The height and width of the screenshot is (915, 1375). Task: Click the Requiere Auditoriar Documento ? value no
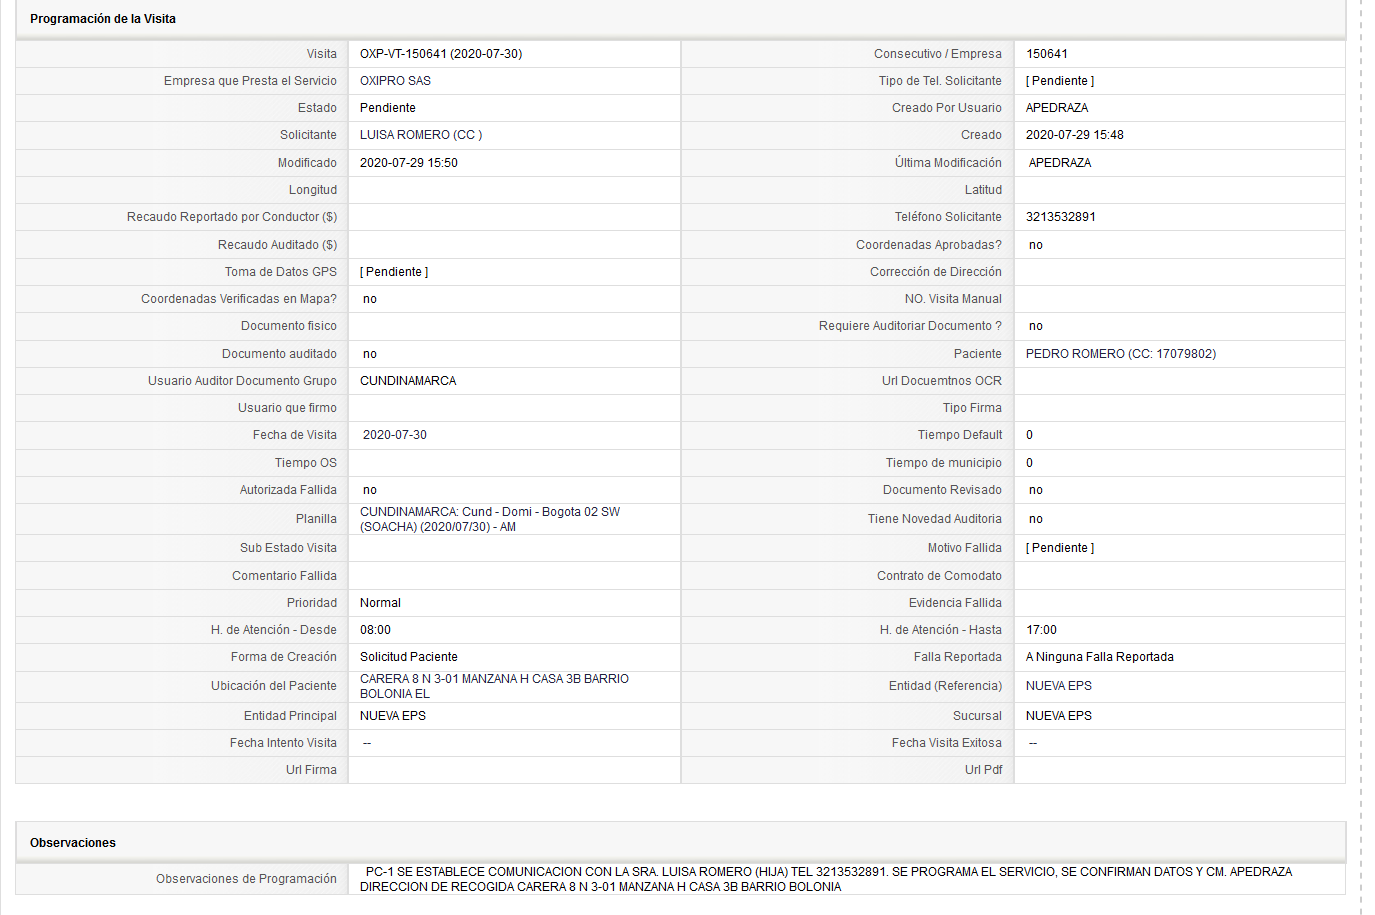click(x=1036, y=326)
